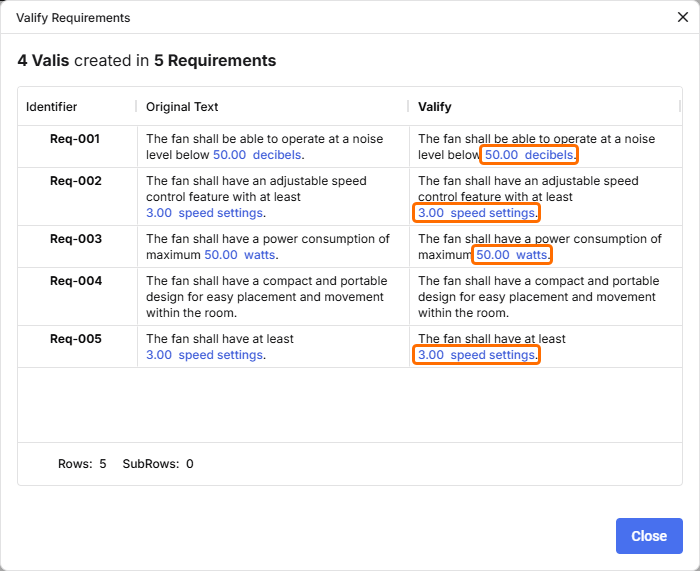Click '3.00 speed settings' in Req-002 Original Text
700x571 pixels.
(204, 213)
